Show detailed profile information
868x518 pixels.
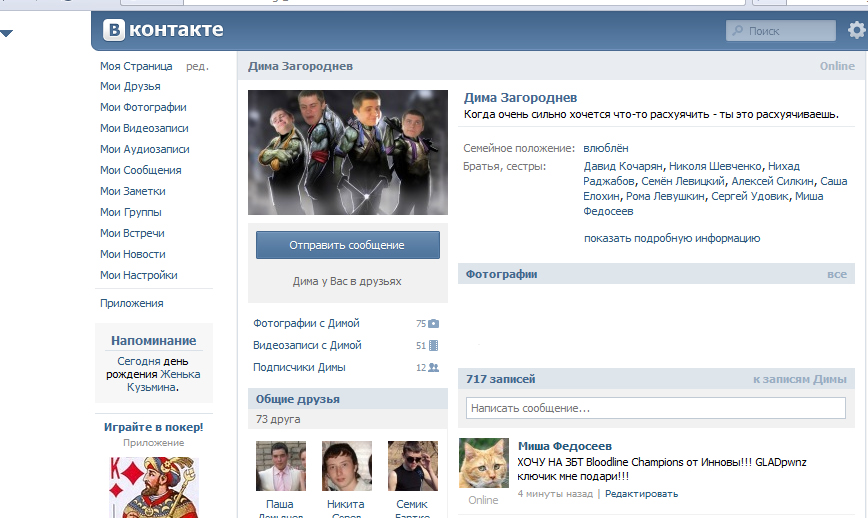[x=671, y=238]
